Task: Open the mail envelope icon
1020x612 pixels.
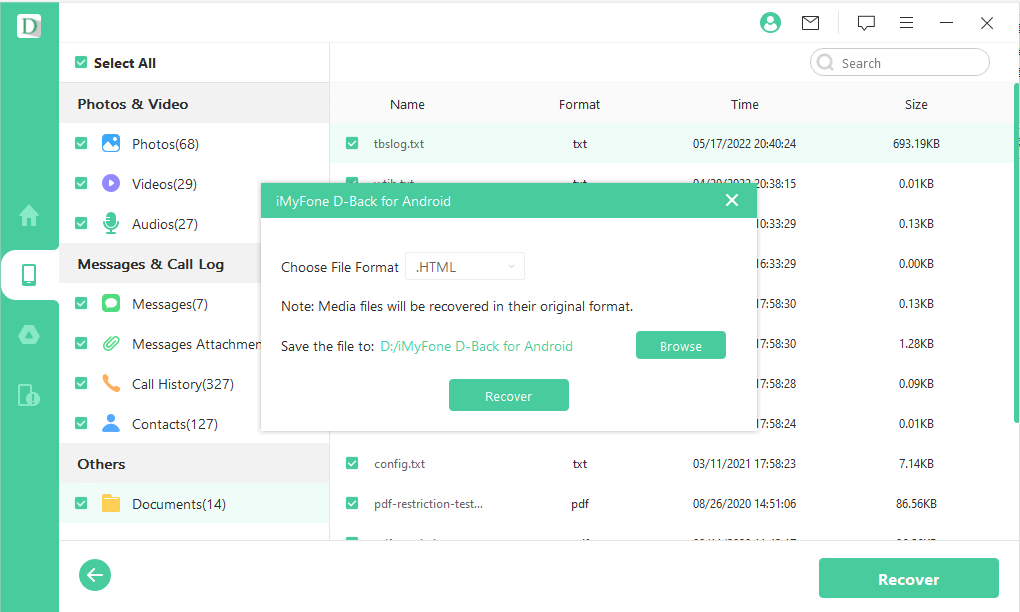Action: click(x=810, y=23)
